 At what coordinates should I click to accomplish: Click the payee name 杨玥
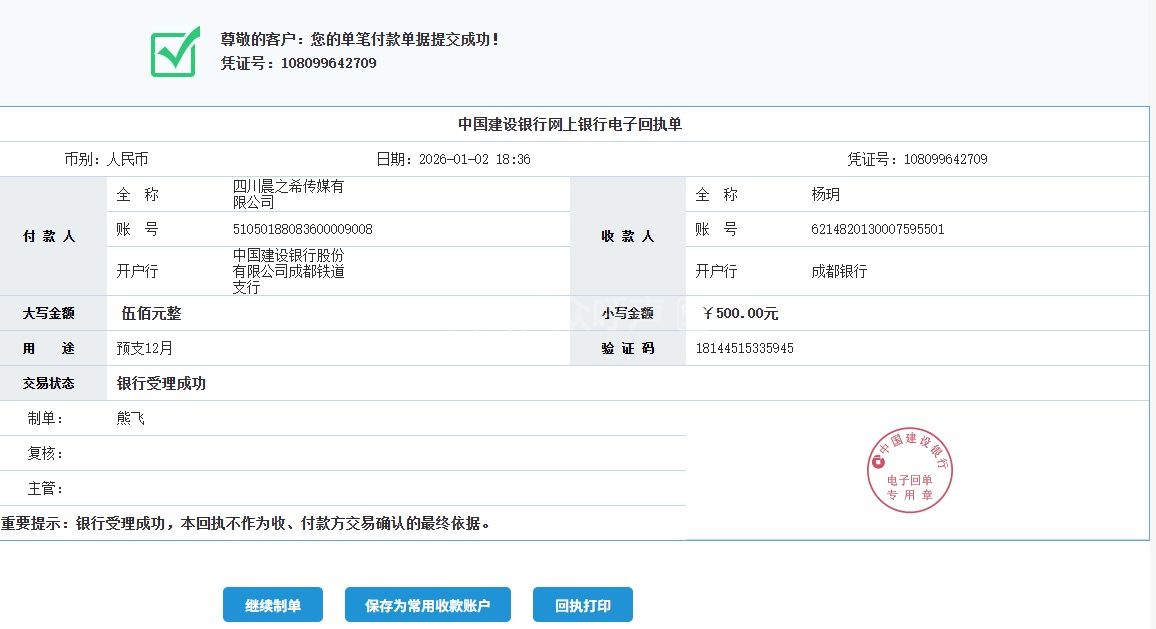[x=825, y=194]
